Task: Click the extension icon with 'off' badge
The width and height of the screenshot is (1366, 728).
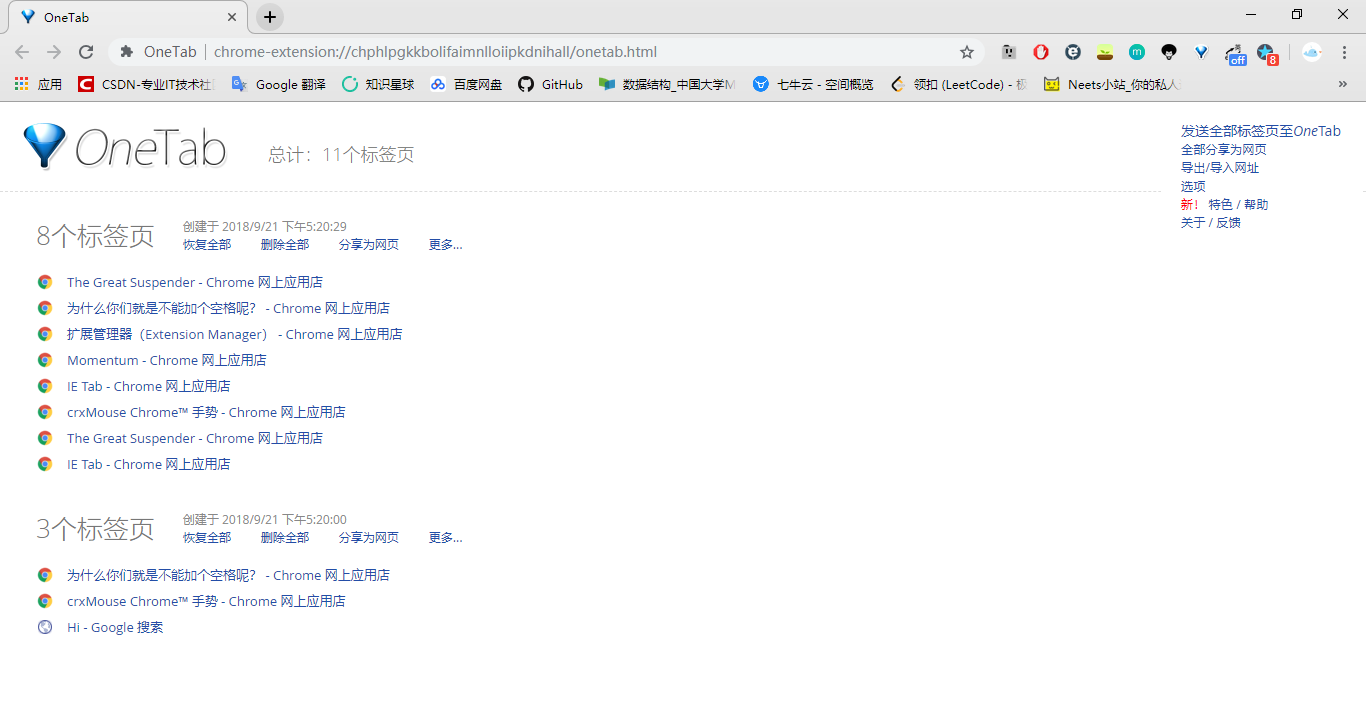Action: pos(1235,53)
